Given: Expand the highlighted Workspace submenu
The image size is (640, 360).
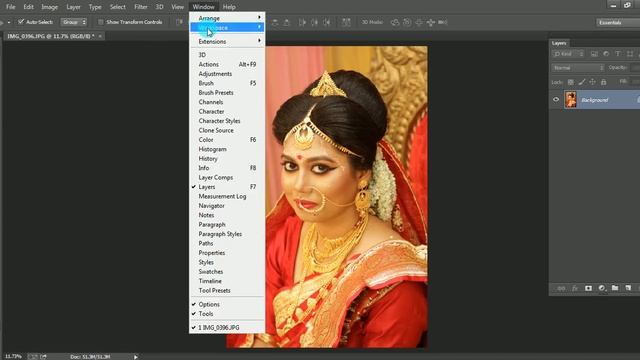Looking at the screenshot, I should coord(227,27).
